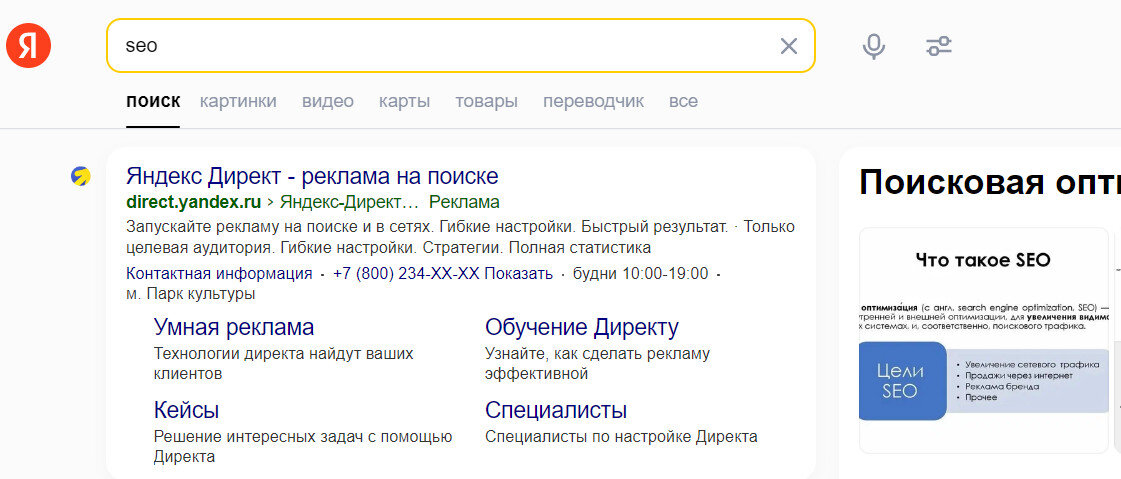Screen dimensions: 1121x479
Task: Click the Yandex Direct favicon
Action: coord(81,176)
